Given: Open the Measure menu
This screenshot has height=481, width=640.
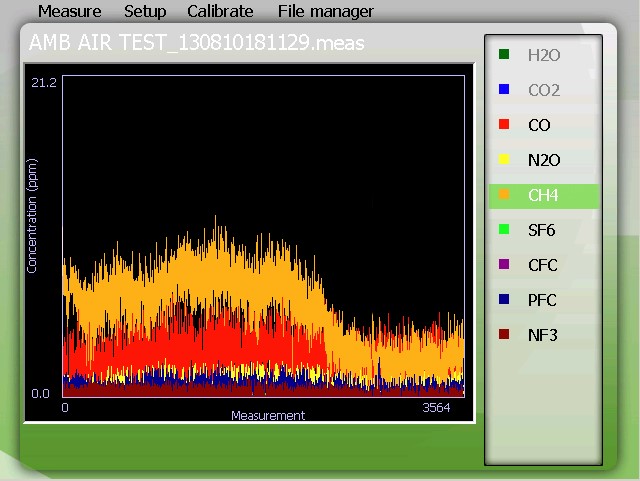Looking at the screenshot, I should click(x=69, y=12).
